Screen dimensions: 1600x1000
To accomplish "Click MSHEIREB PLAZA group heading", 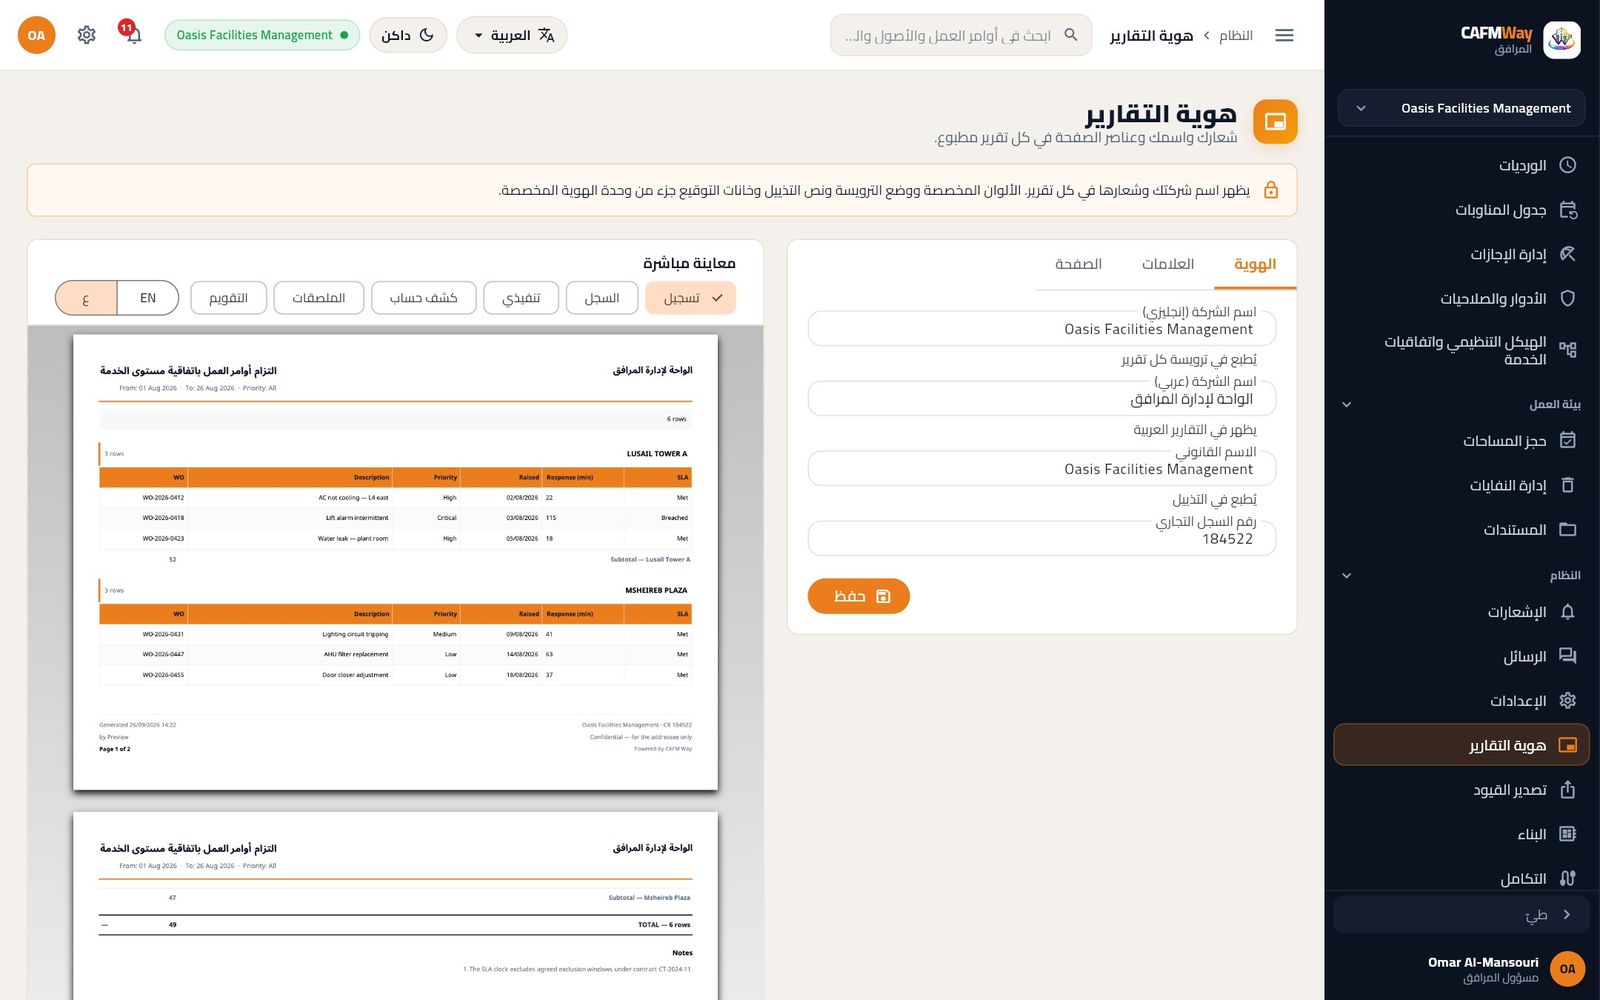I will [656, 590].
